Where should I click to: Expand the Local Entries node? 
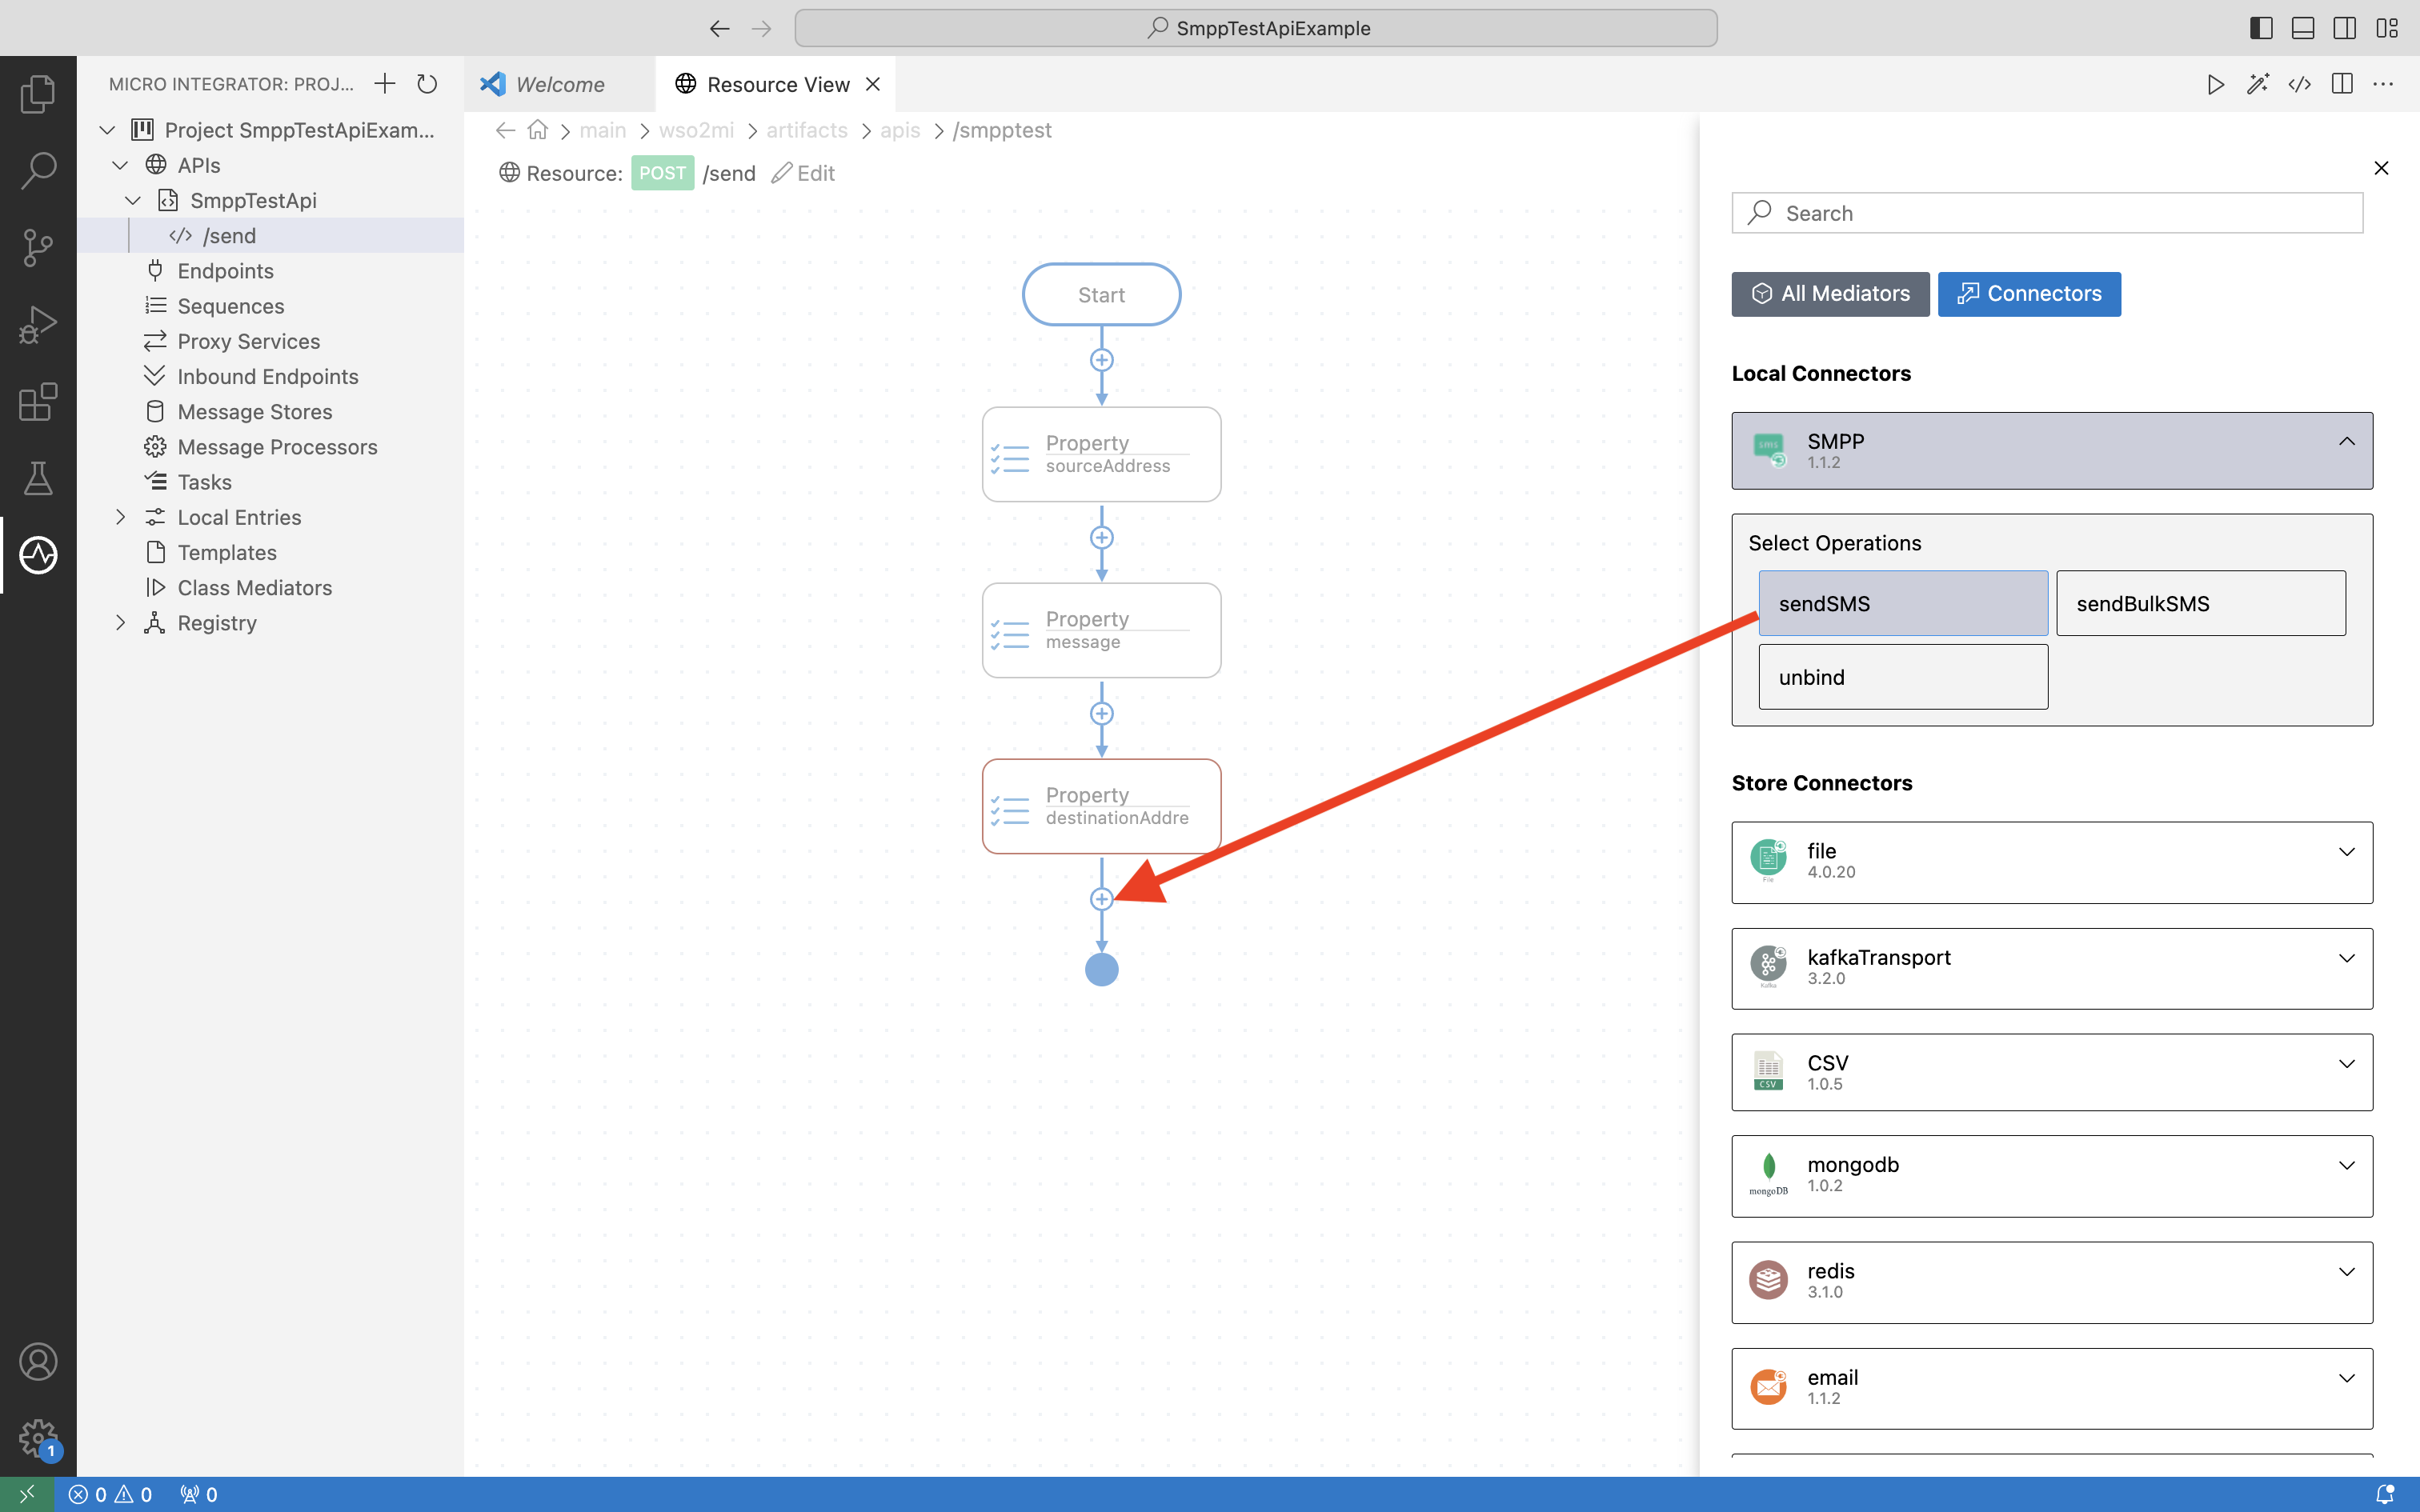coord(120,517)
